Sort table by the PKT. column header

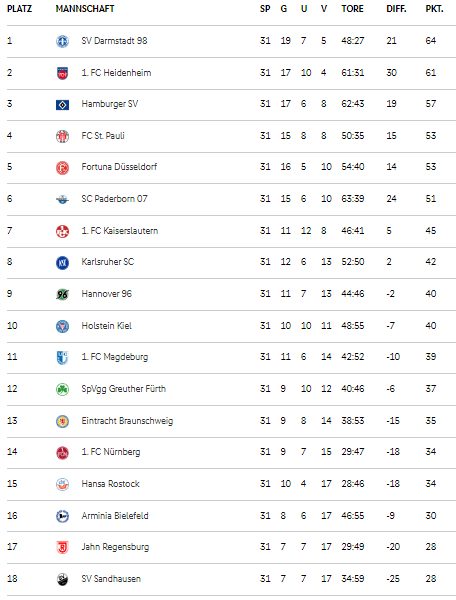(x=434, y=9)
